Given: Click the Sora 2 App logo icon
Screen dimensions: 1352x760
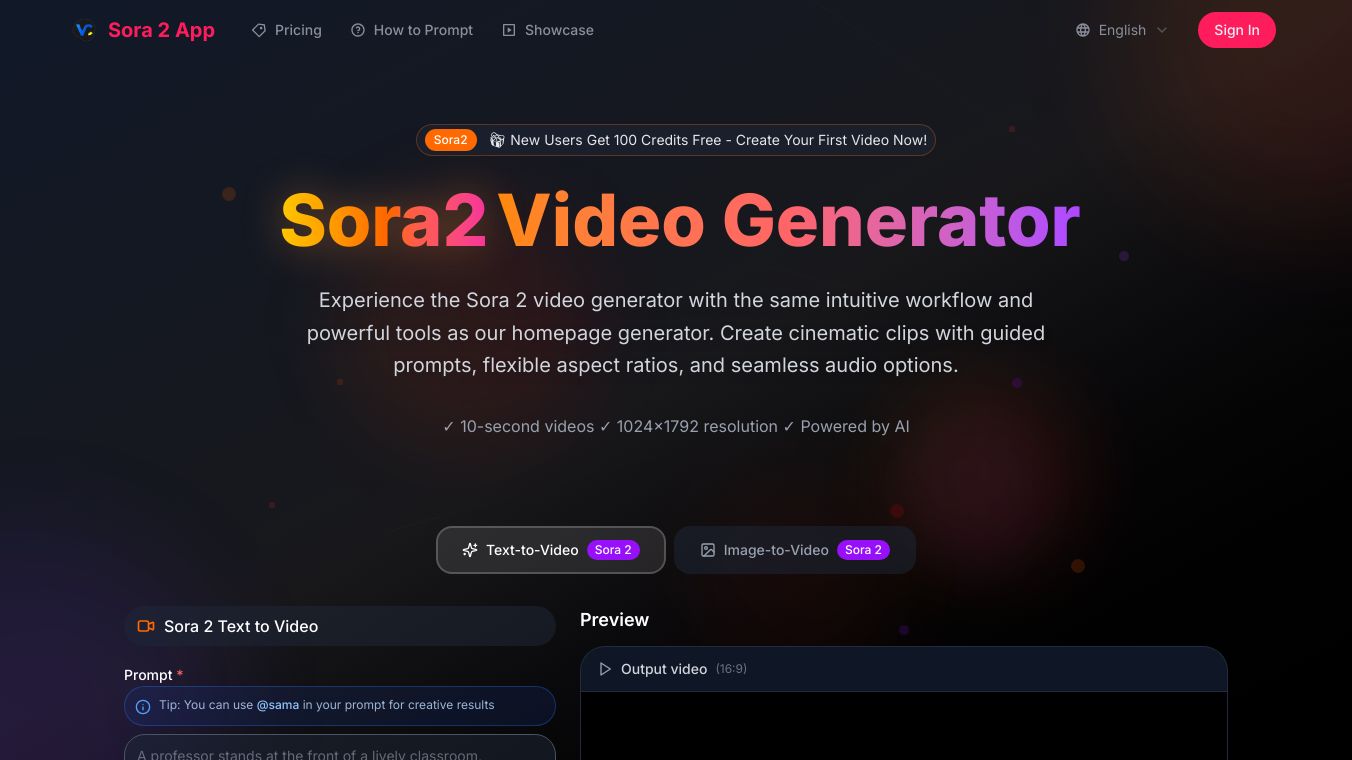Looking at the screenshot, I should [85, 30].
